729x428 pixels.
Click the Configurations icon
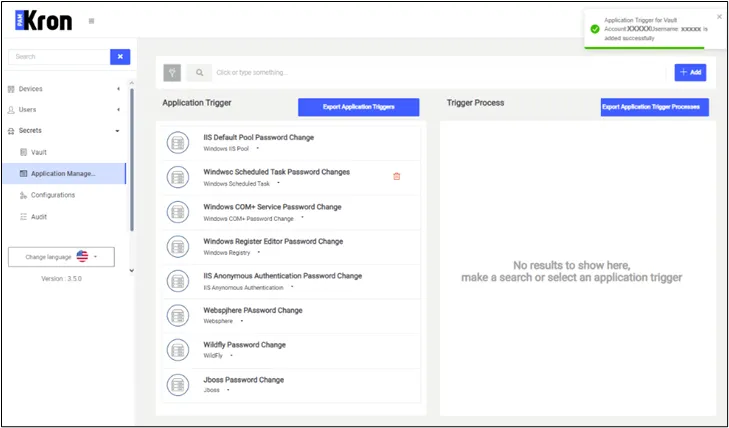coord(24,195)
